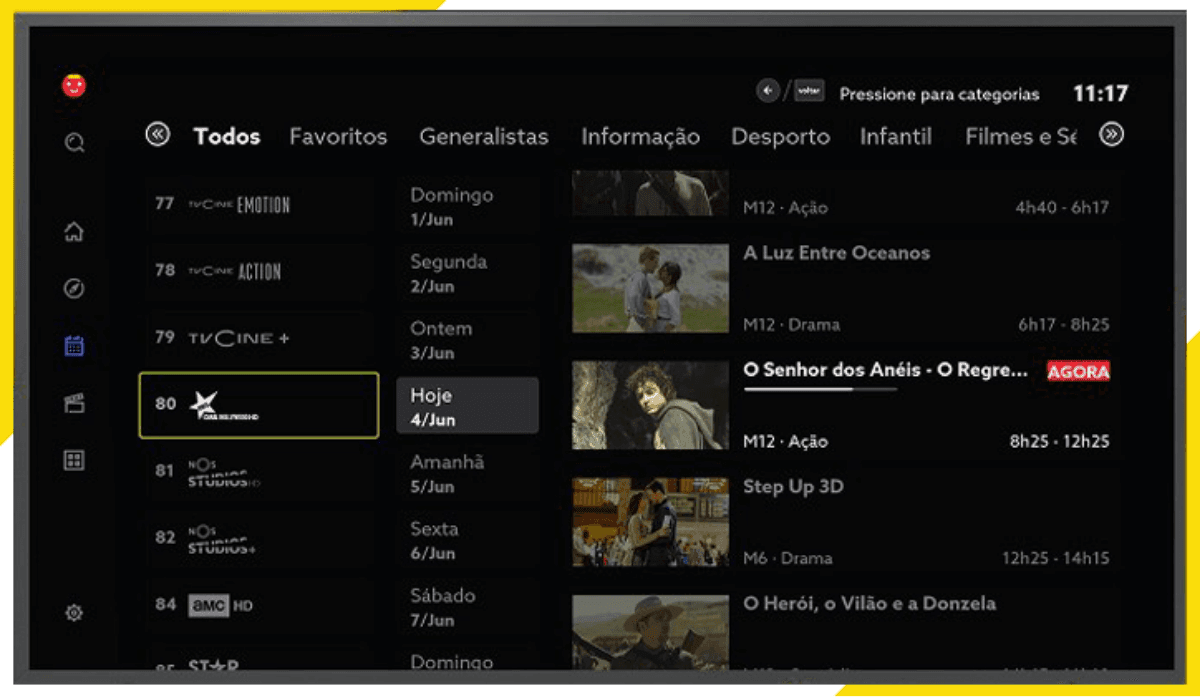Image resolution: width=1200 pixels, height=697 pixels.
Task: Click the back arrow hint icon
Action: tap(768, 91)
